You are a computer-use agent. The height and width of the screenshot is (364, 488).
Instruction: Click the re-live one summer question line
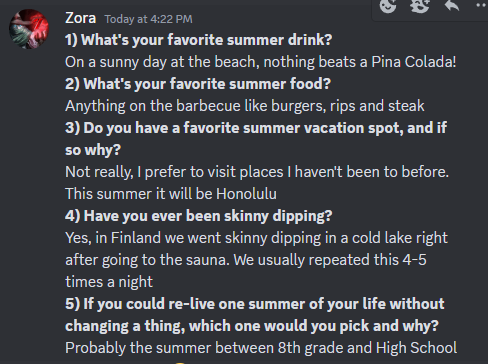(255, 304)
